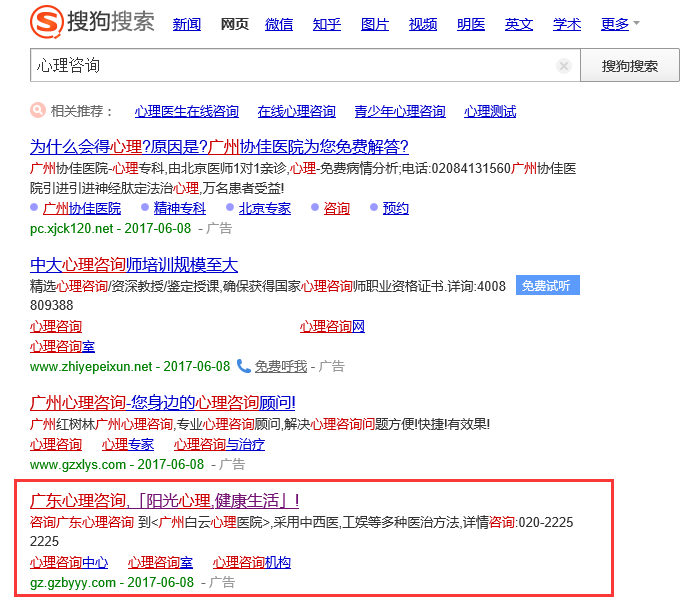This screenshot has width=697, height=599.
Task: Open the 视频 tab
Action: [423, 24]
